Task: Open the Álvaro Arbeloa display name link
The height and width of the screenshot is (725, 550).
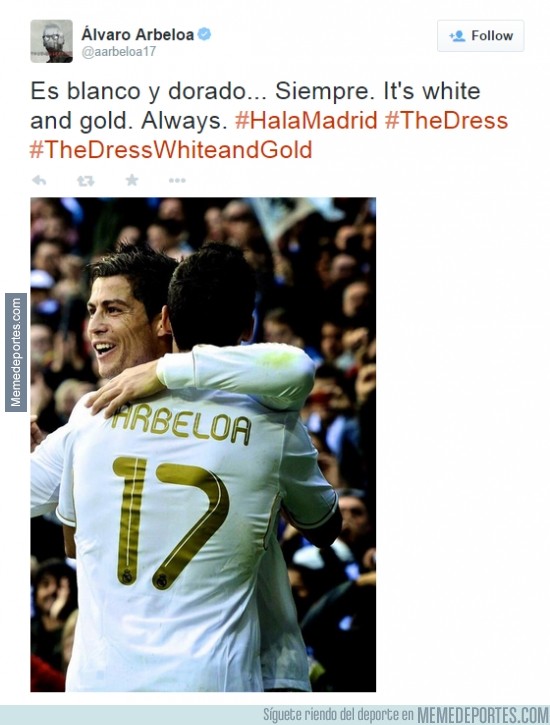Action: [138, 35]
